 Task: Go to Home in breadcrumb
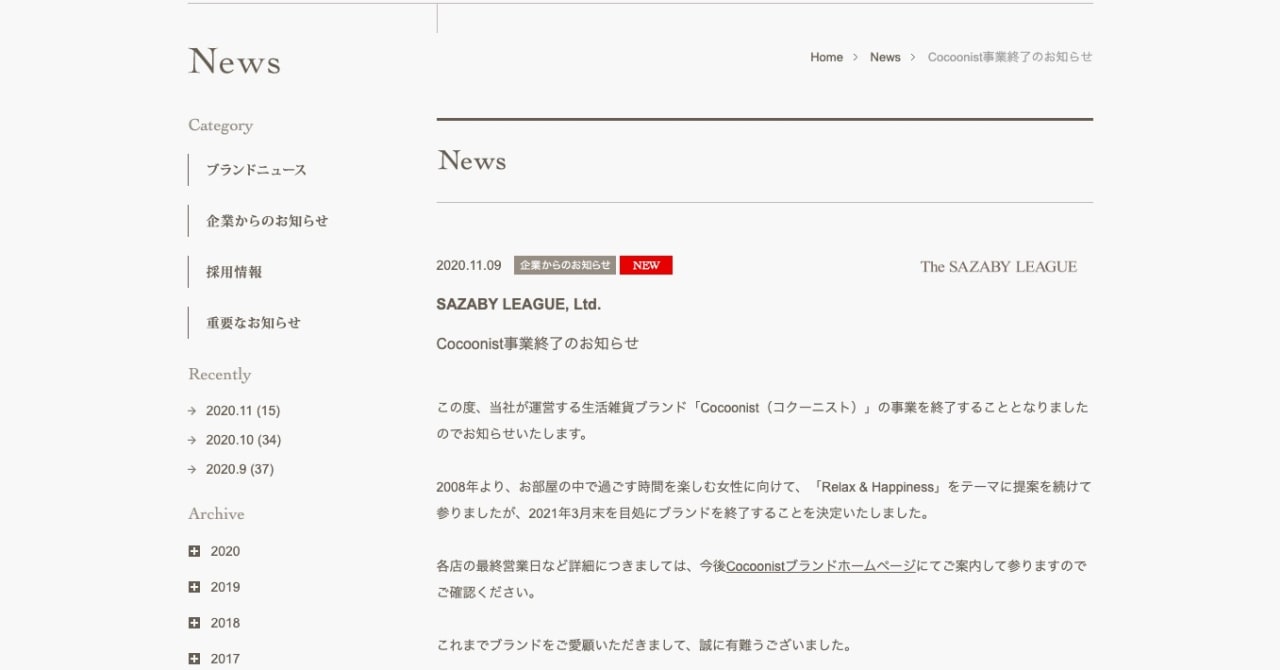pos(826,57)
